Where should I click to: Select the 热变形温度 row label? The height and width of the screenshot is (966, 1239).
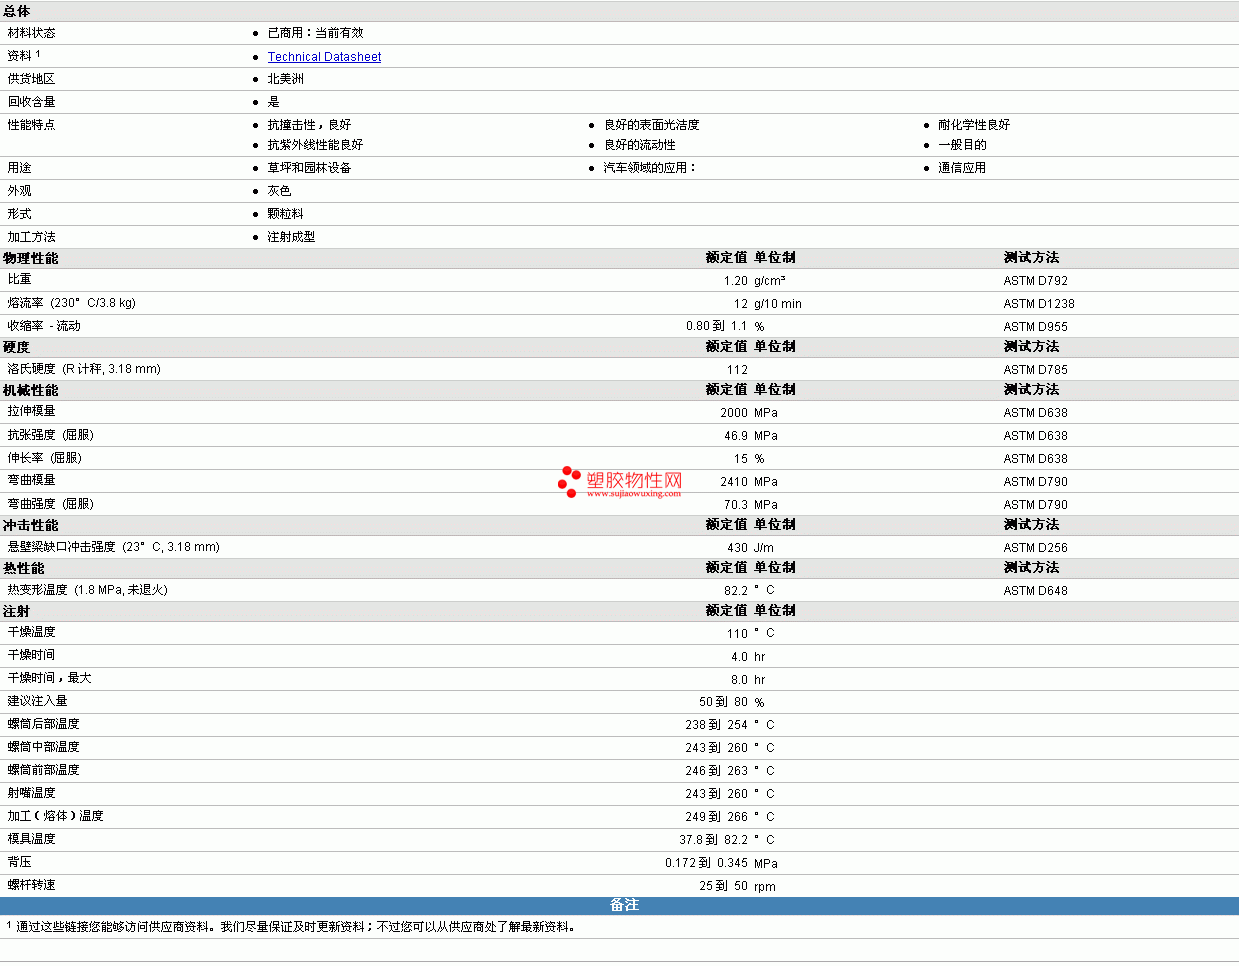[87, 590]
